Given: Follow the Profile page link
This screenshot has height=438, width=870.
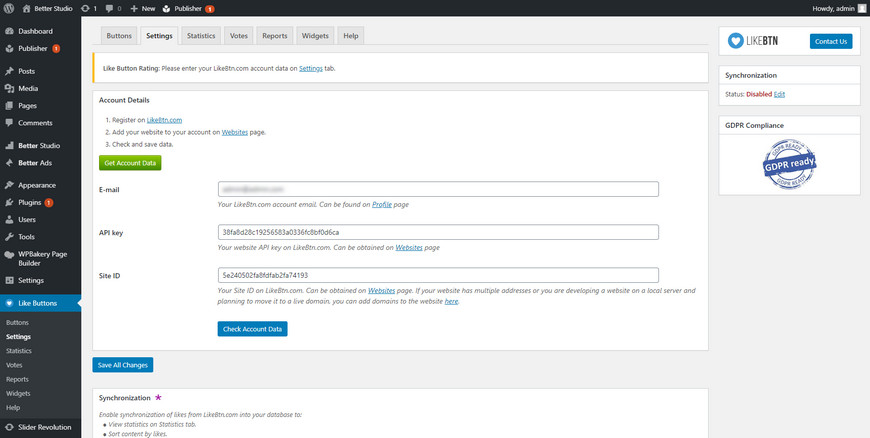Looking at the screenshot, I should click(x=382, y=204).
